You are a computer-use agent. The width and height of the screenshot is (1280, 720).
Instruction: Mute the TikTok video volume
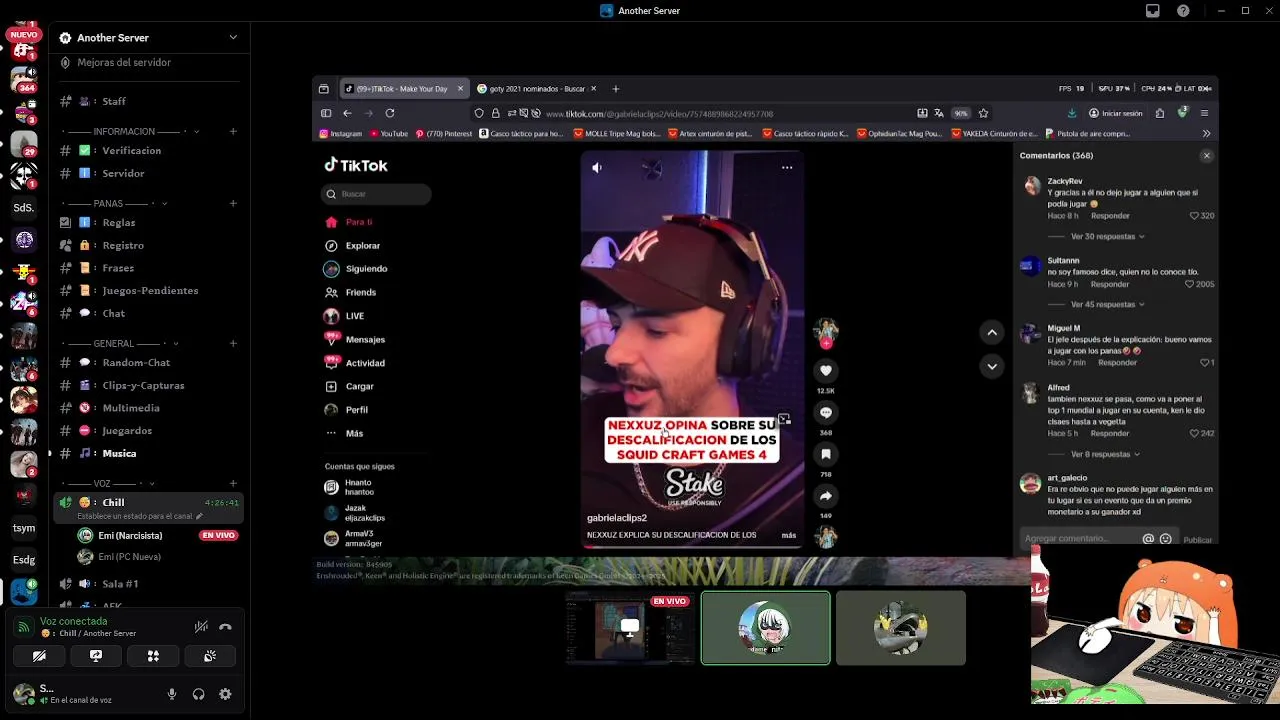point(596,168)
